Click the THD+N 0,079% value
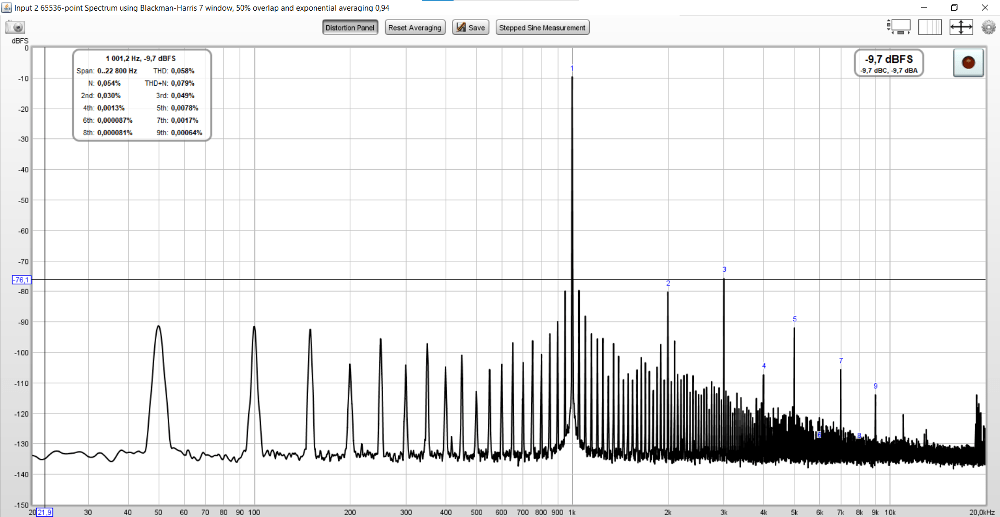This screenshot has height=517, width=1000. (183, 84)
